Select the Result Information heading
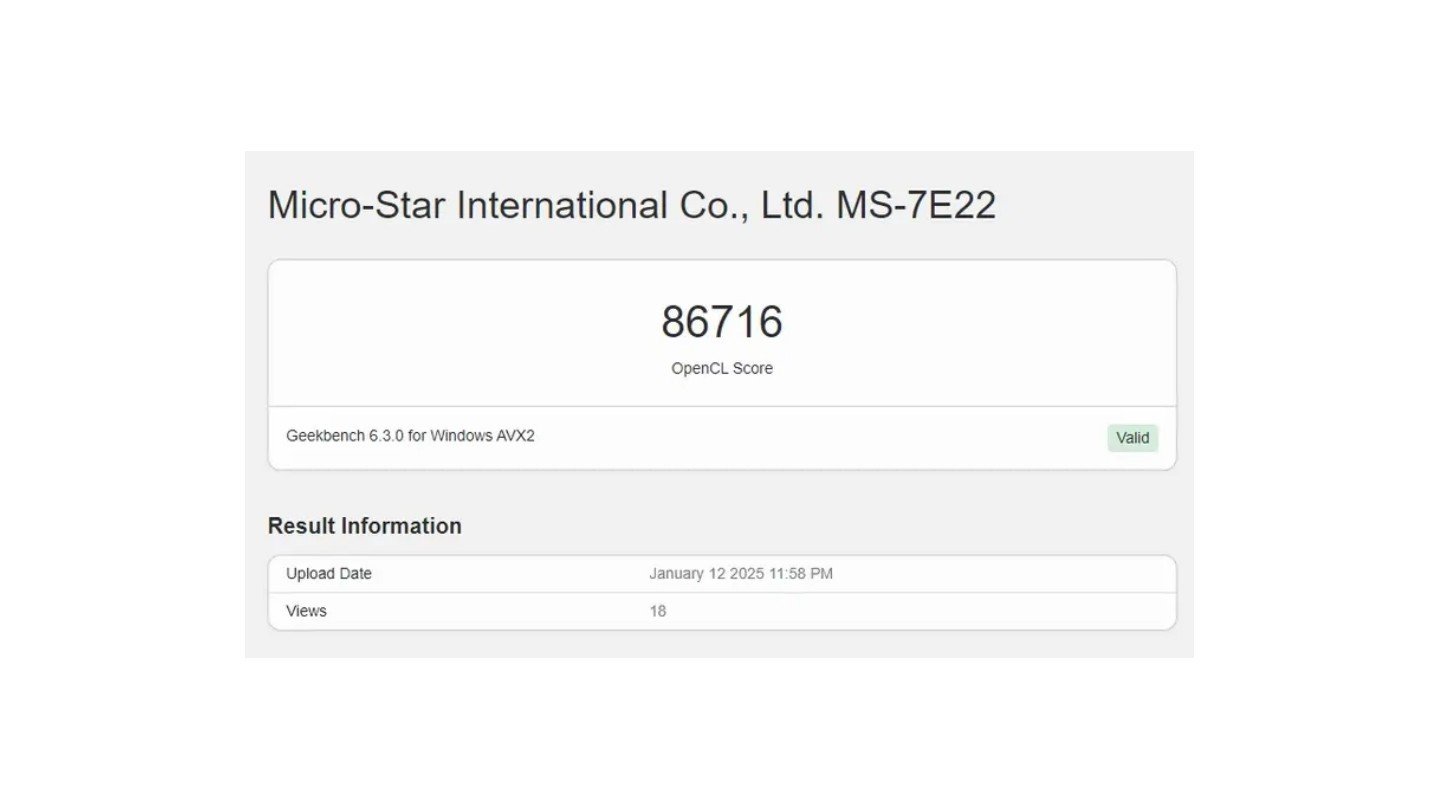 (365, 526)
